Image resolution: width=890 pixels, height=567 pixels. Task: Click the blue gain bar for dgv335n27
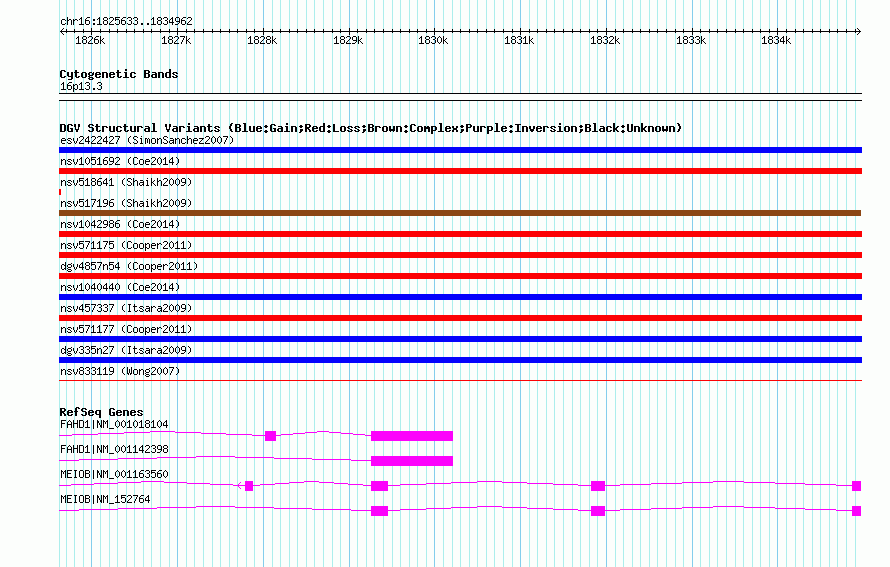pos(460,360)
